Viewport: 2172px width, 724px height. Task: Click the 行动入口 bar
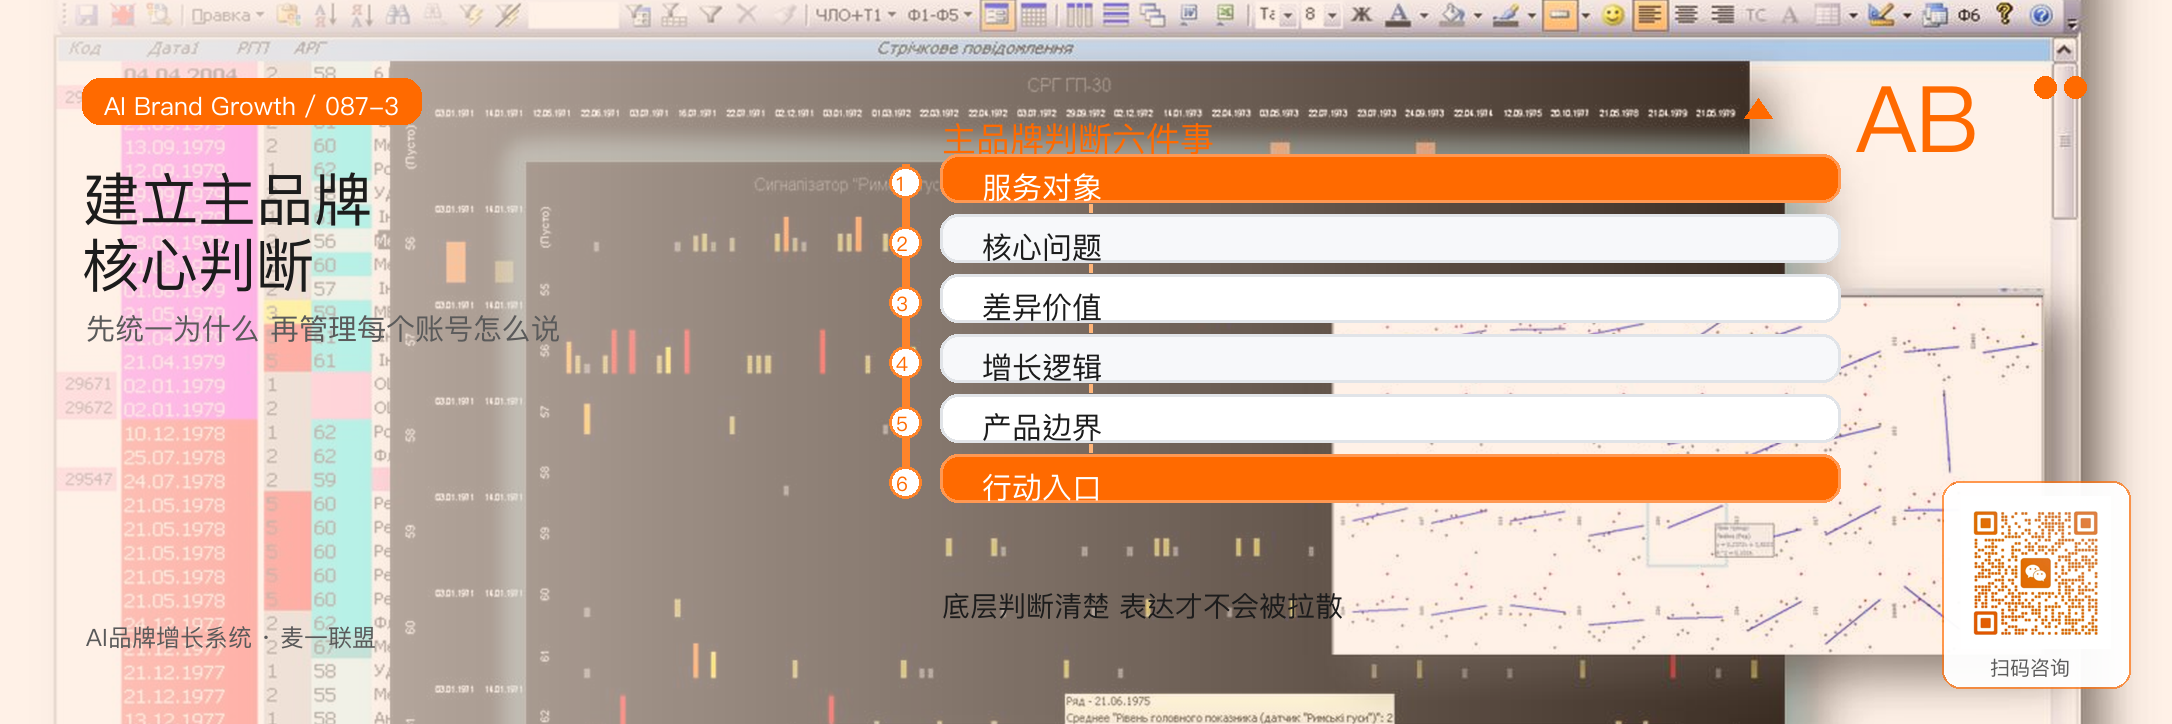[x=1390, y=480]
